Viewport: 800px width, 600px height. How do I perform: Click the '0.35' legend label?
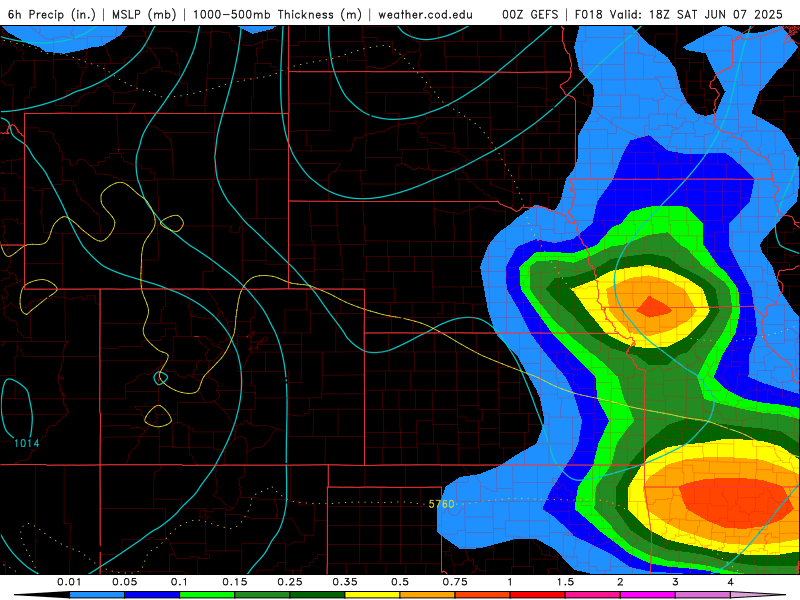(x=345, y=582)
